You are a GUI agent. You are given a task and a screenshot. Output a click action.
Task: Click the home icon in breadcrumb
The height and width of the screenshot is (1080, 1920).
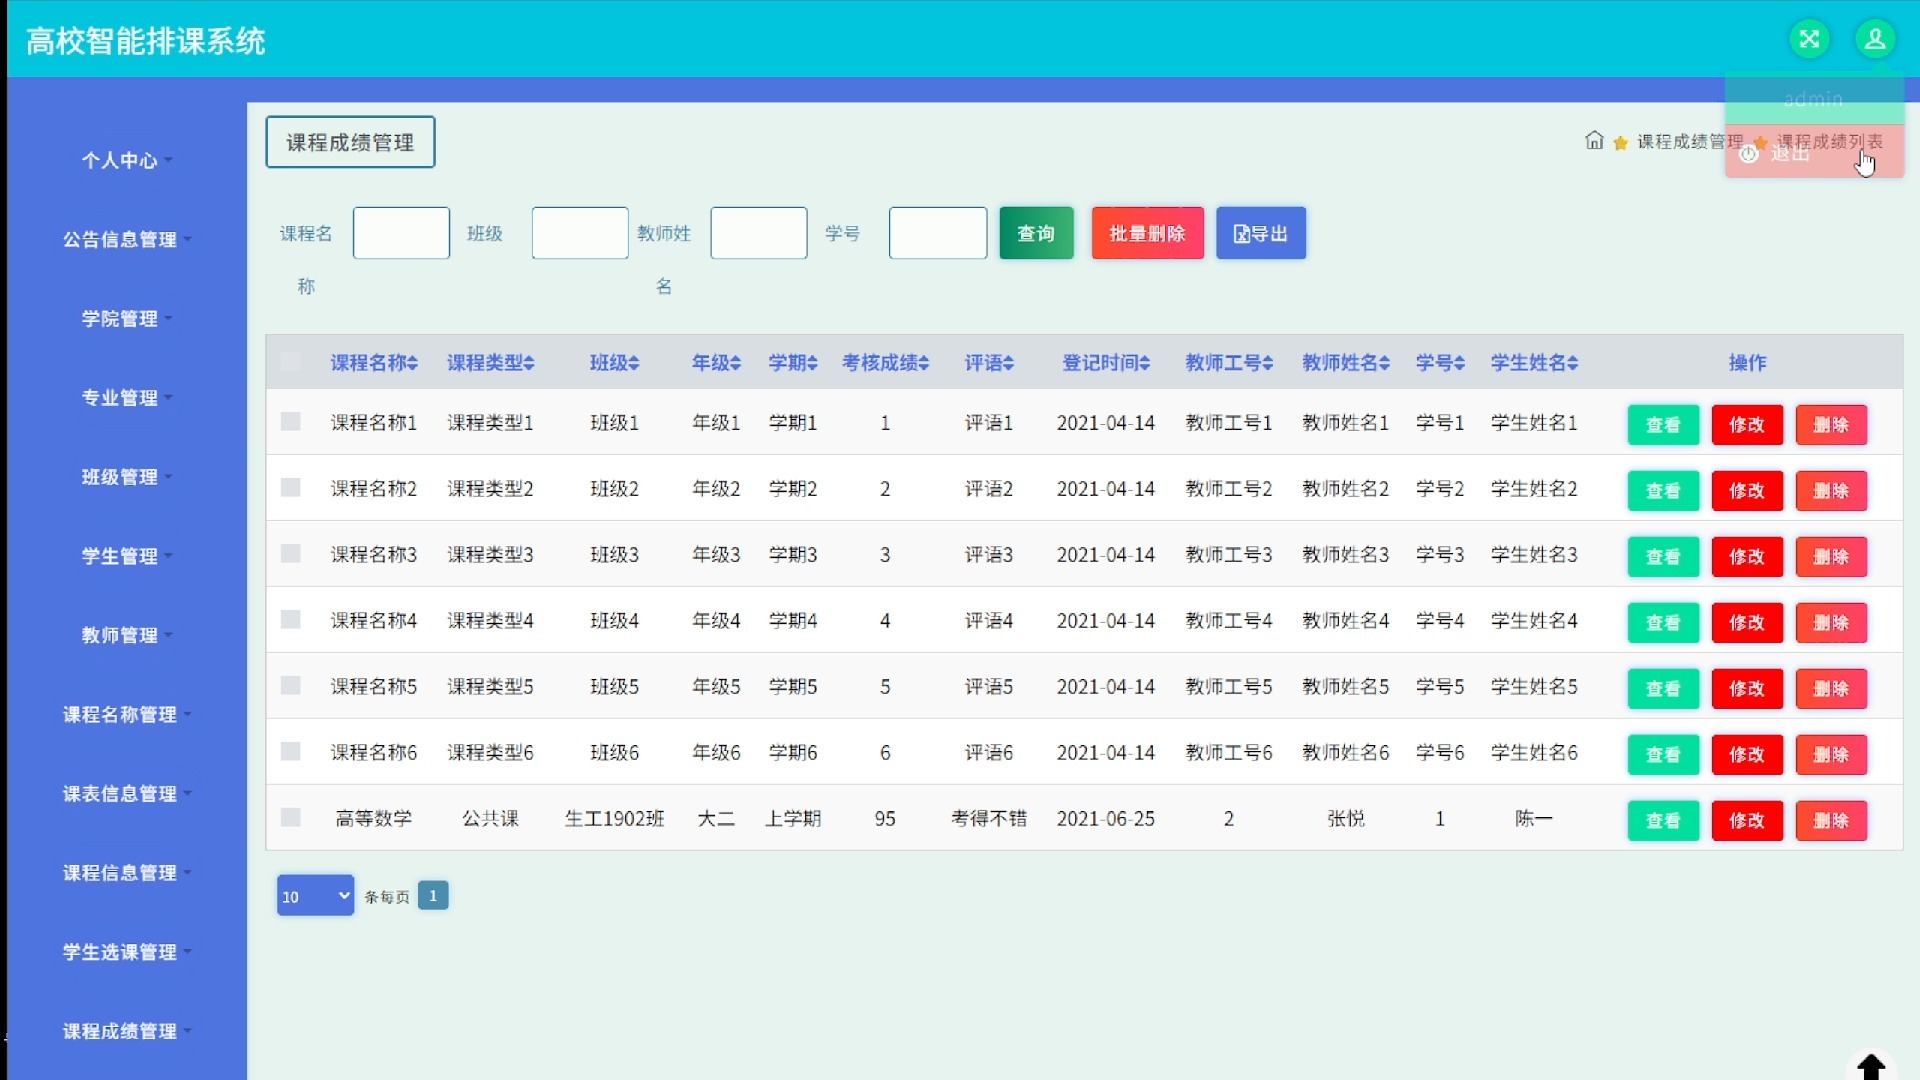tap(1594, 141)
